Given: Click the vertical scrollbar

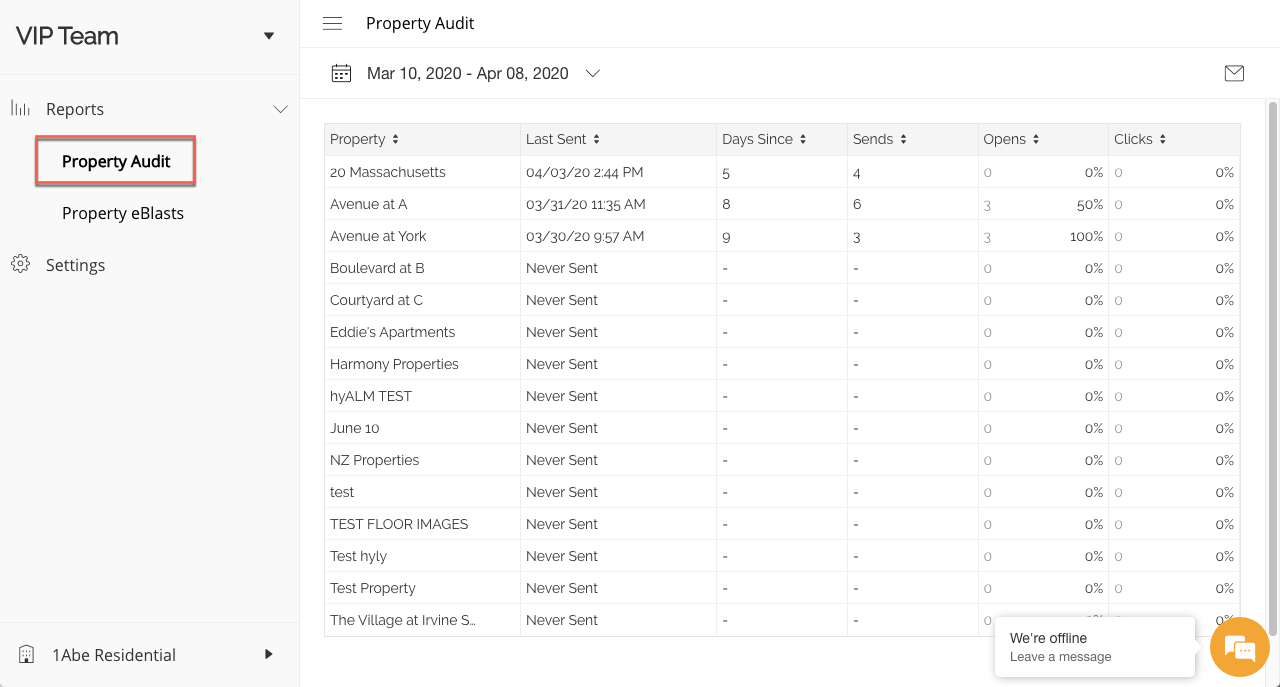Looking at the screenshot, I should (1273, 360).
